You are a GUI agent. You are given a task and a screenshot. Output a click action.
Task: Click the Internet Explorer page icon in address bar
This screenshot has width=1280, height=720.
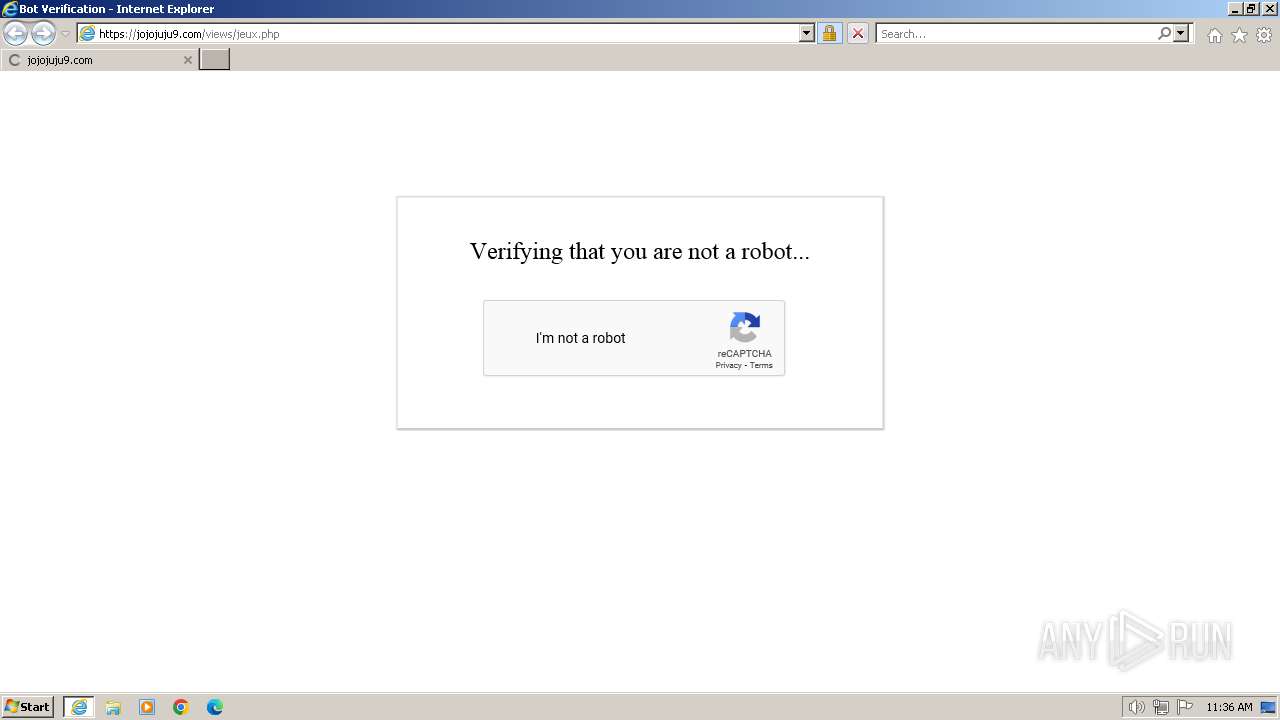click(x=87, y=34)
